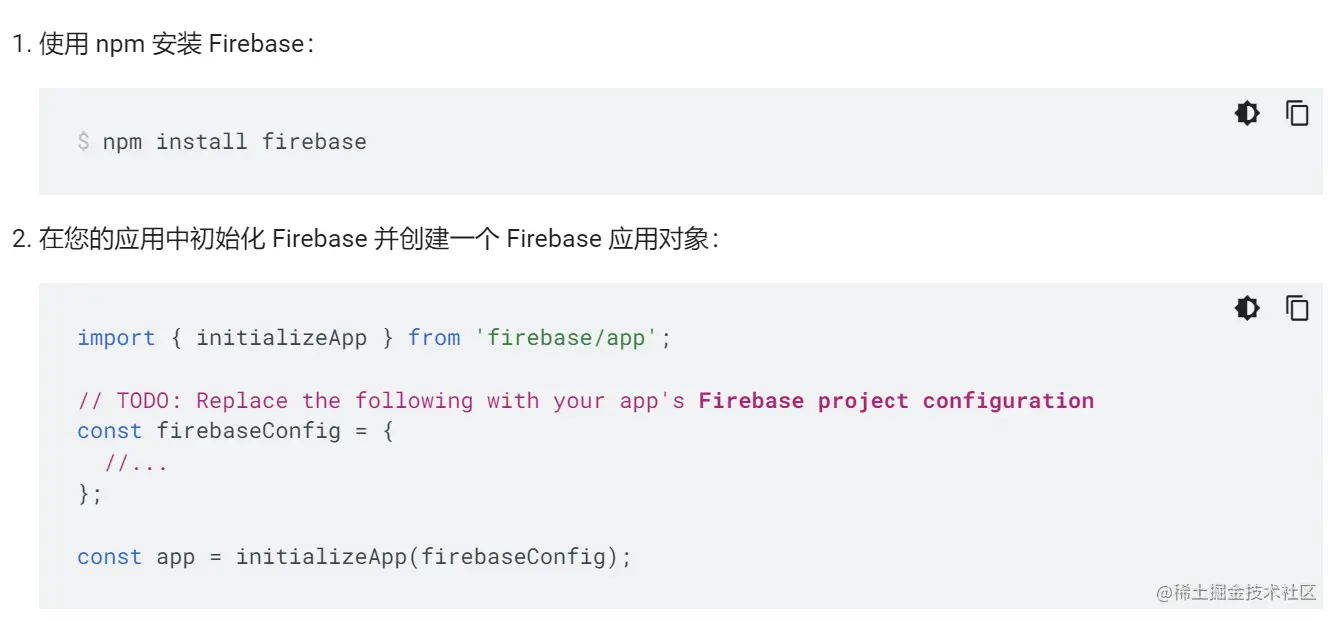This screenshot has width=1335, height=621.
Task: Click 'initializeApp' inside the import braces
Action: (x=281, y=338)
